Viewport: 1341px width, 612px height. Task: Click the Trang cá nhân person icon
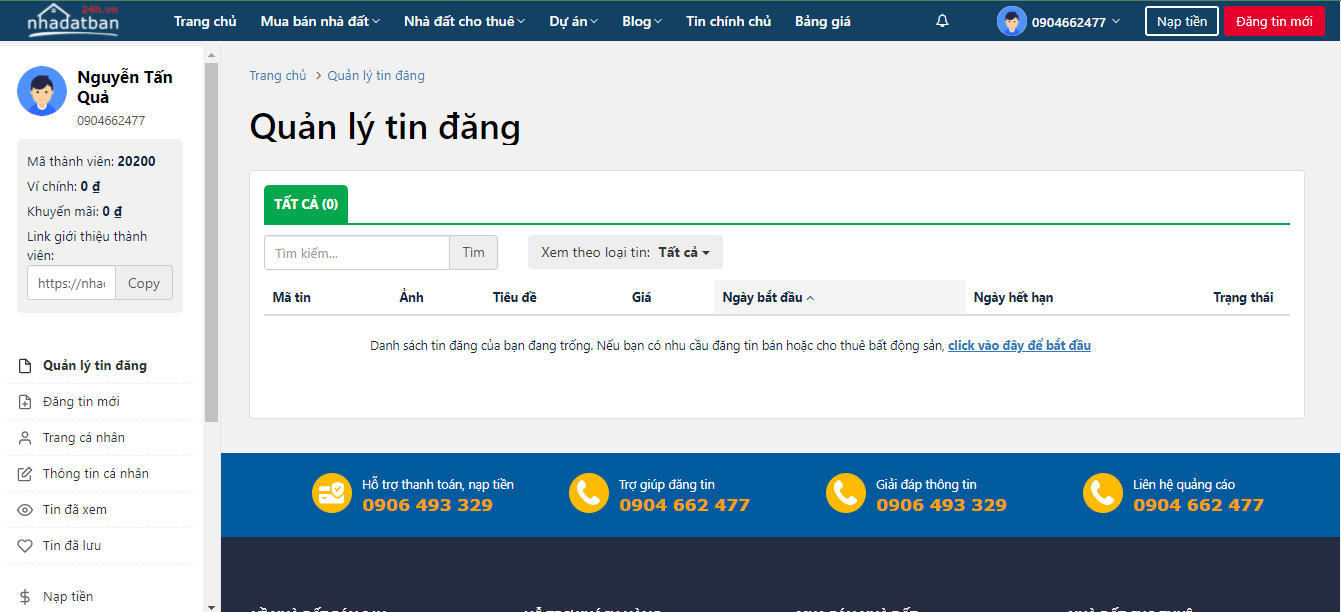pyautogui.click(x=26, y=438)
